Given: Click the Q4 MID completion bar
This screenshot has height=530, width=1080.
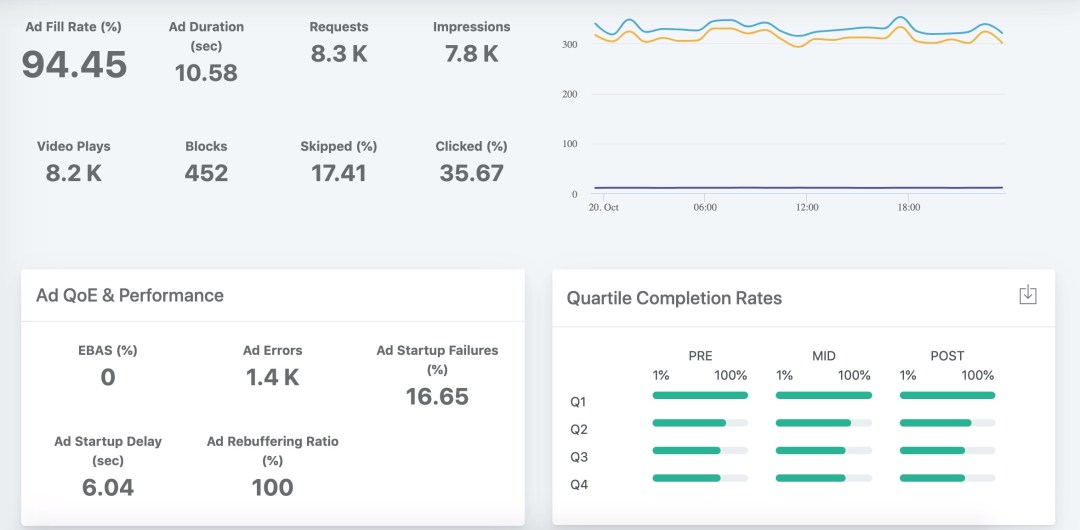Looking at the screenshot, I should click(824, 478).
